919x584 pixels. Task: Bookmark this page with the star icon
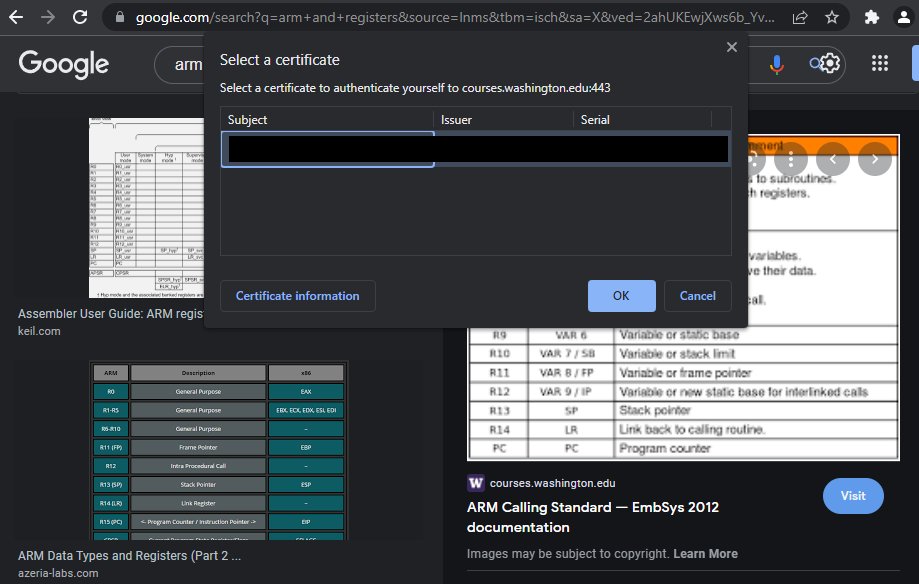pos(832,18)
